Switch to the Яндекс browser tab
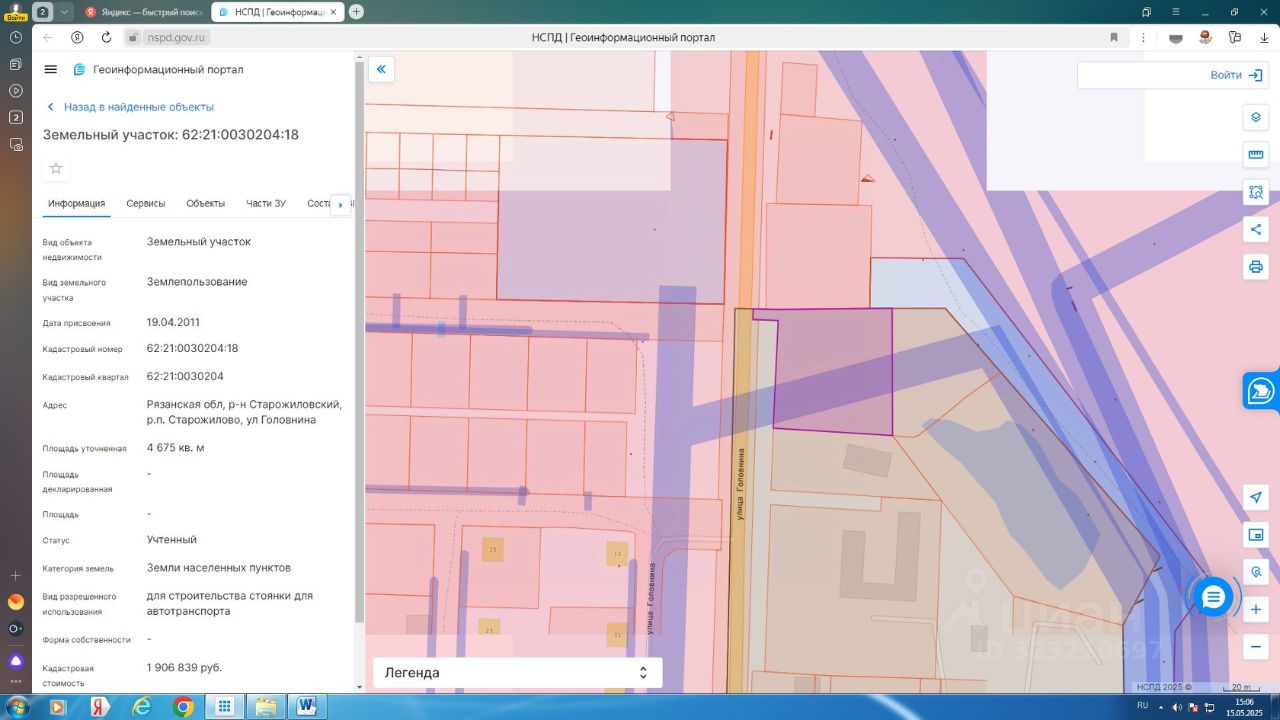Screen dimensions: 1280x720 click(x=142, y=12)
